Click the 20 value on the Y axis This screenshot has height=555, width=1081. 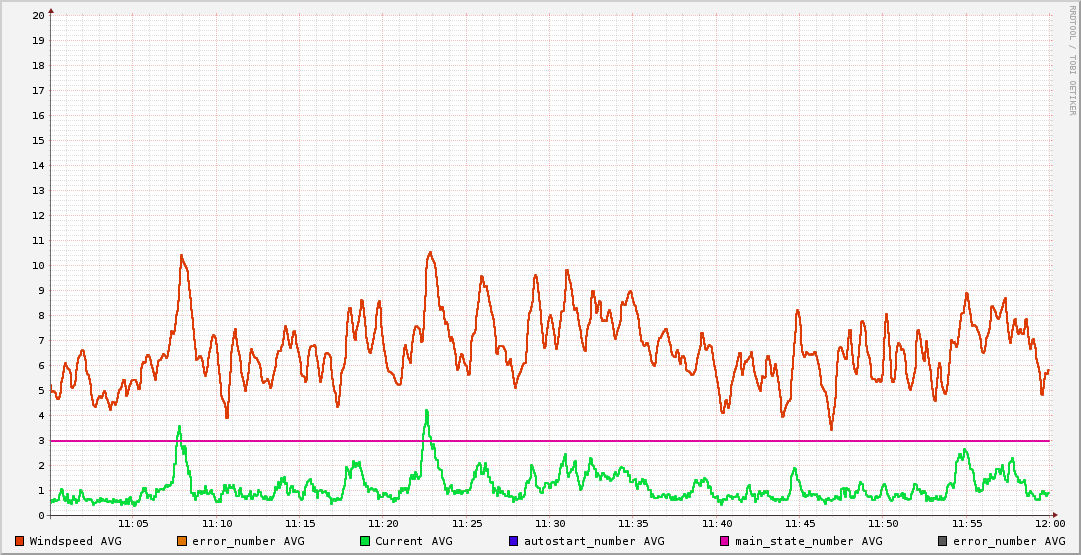[x=38, y=16]
